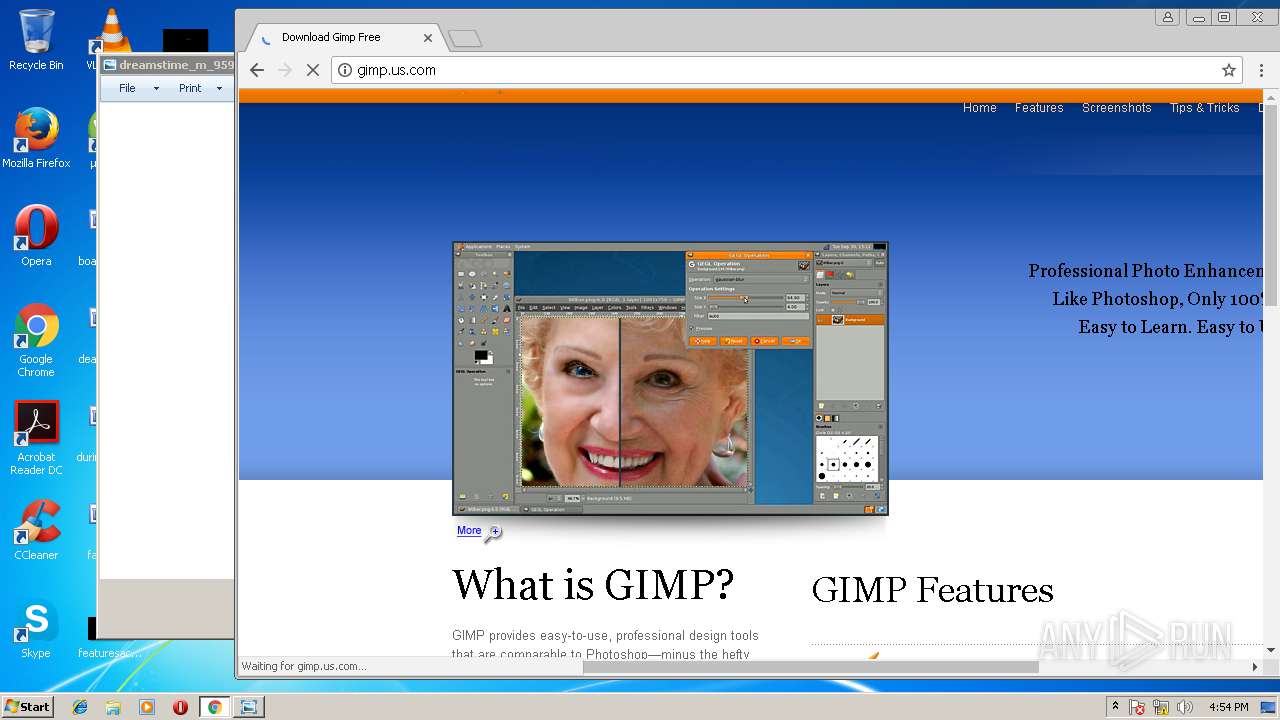Switch to photo viewer in taskbar
Viewport: 1280px width, 720px height.
coord(249,707)
